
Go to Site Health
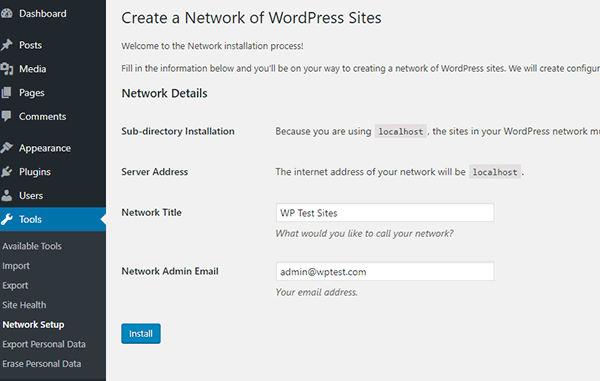(x=24, y=305)
